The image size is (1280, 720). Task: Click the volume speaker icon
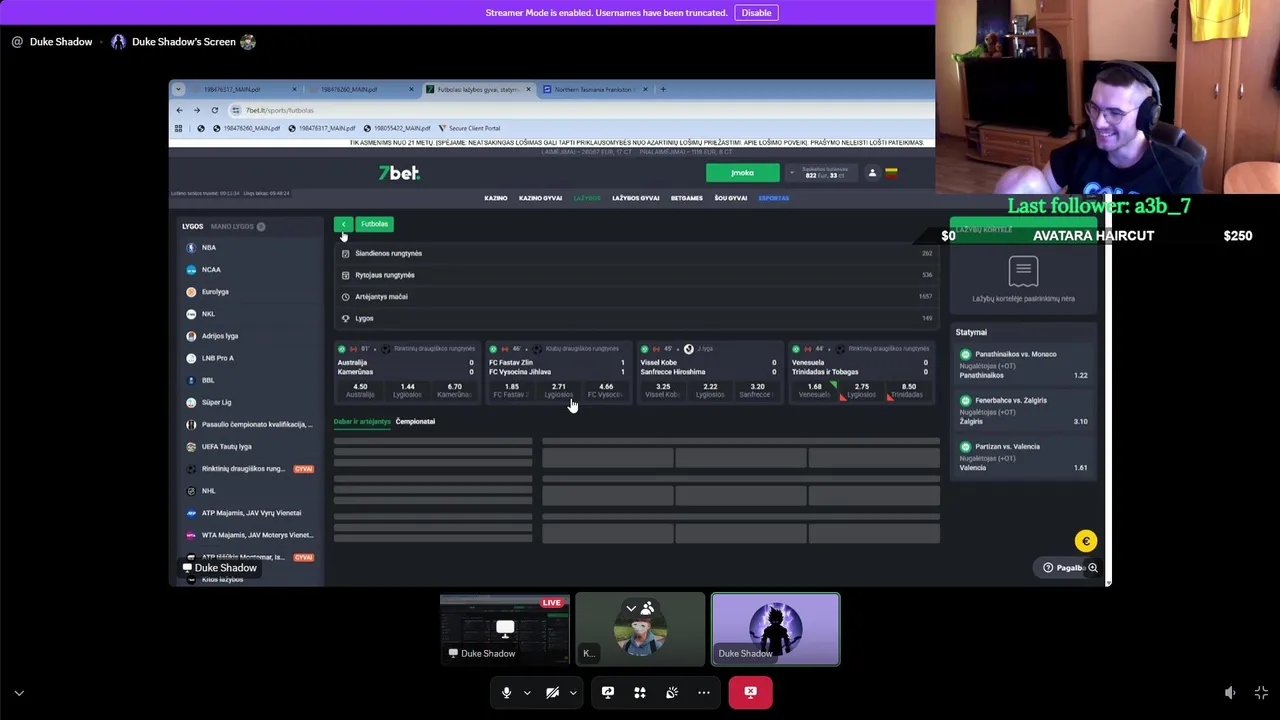(x=1230, y=692)
